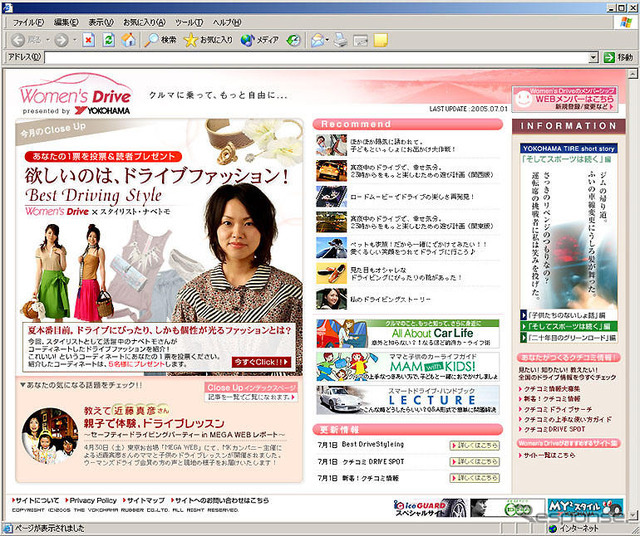This screenshot has width=640, height=536.
Task: Click the Go (移動) green arrow button
Action: point(618,58)
